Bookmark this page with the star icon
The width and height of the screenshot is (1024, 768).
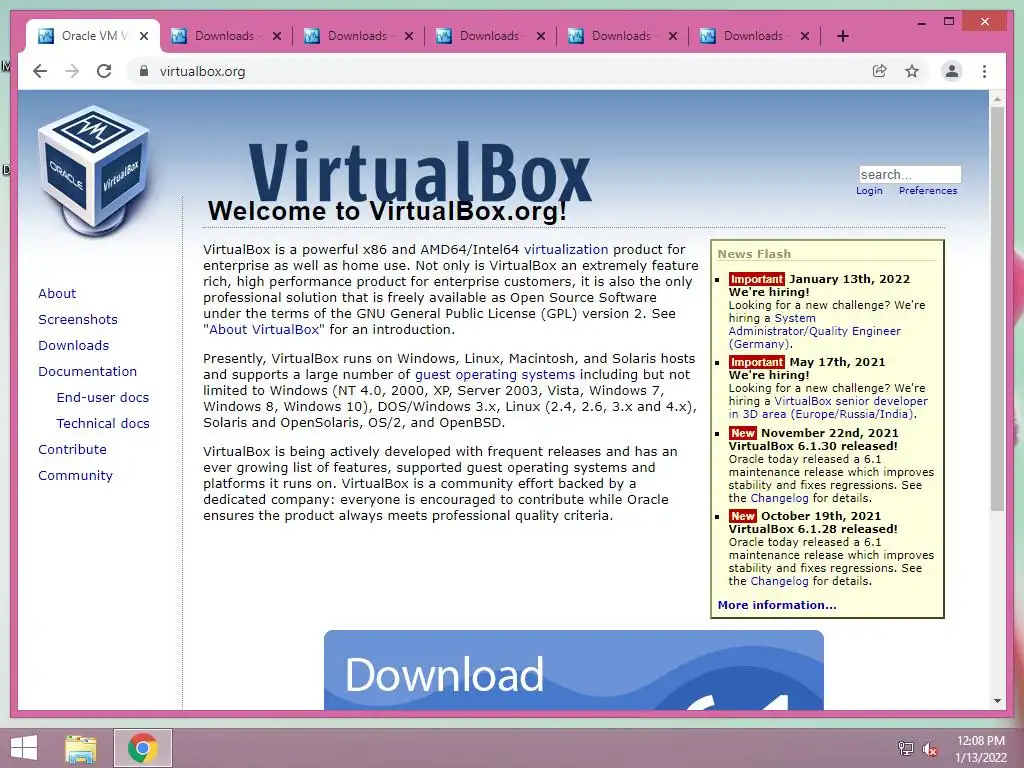pos(912,71)
